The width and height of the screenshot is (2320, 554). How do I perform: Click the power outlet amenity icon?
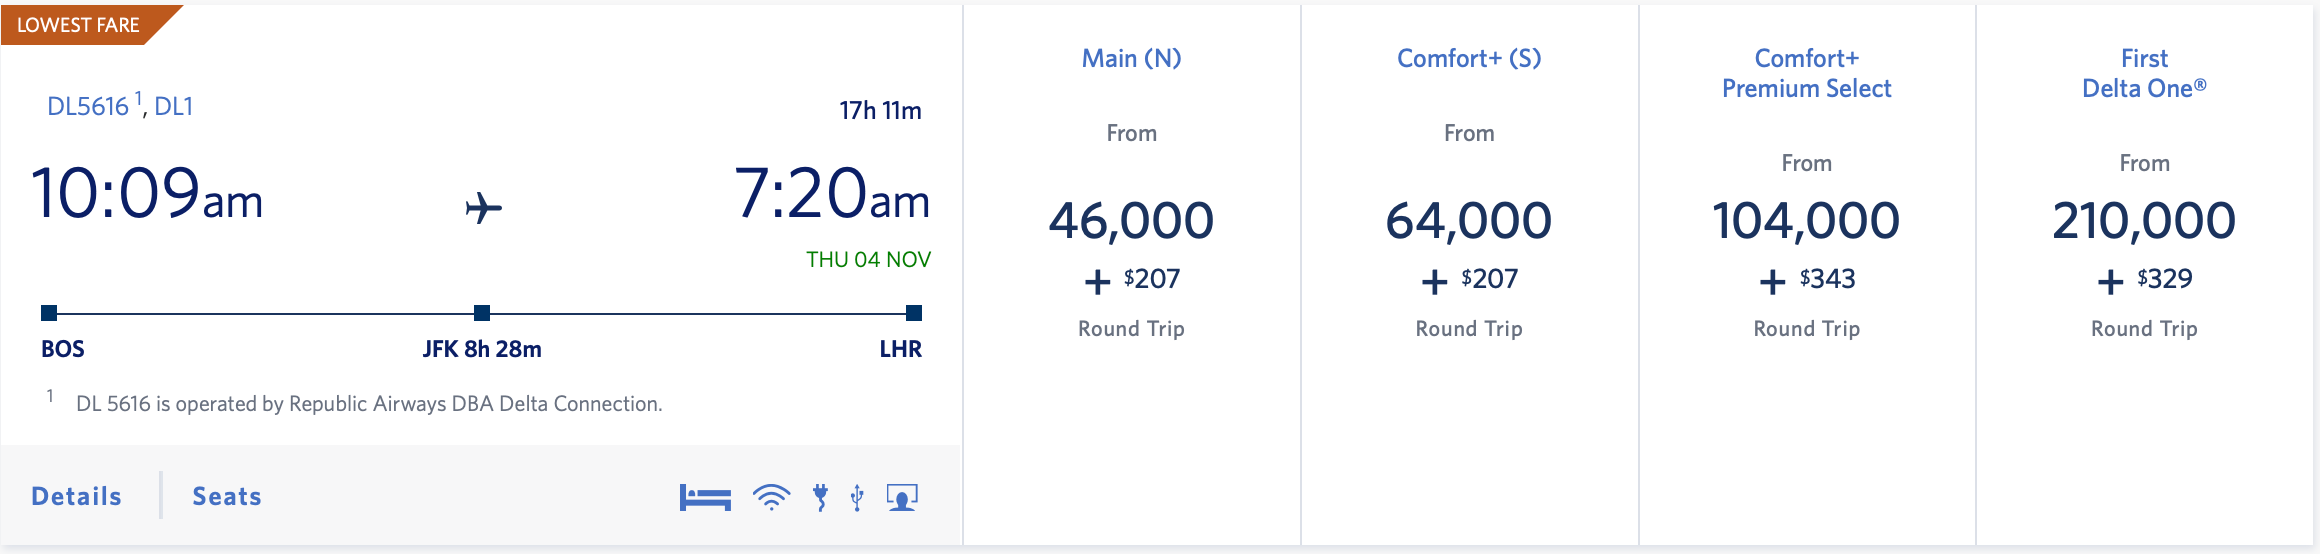point(821,497)
